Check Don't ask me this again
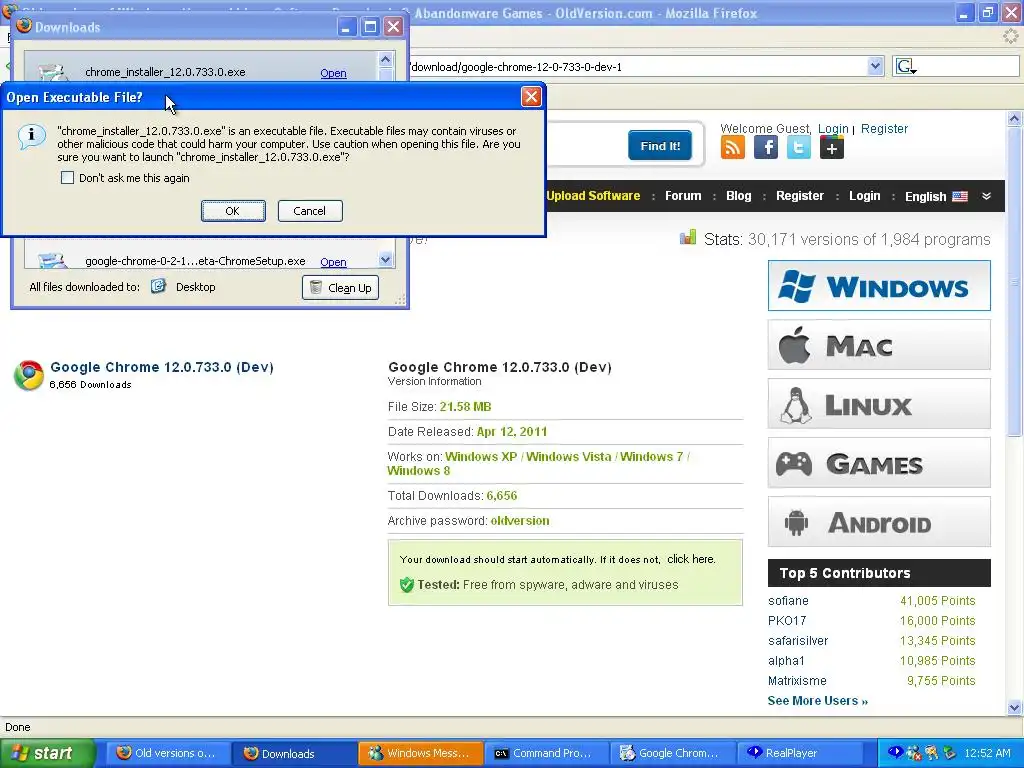This screenshot has height=768, width=1024. point(67,178)
